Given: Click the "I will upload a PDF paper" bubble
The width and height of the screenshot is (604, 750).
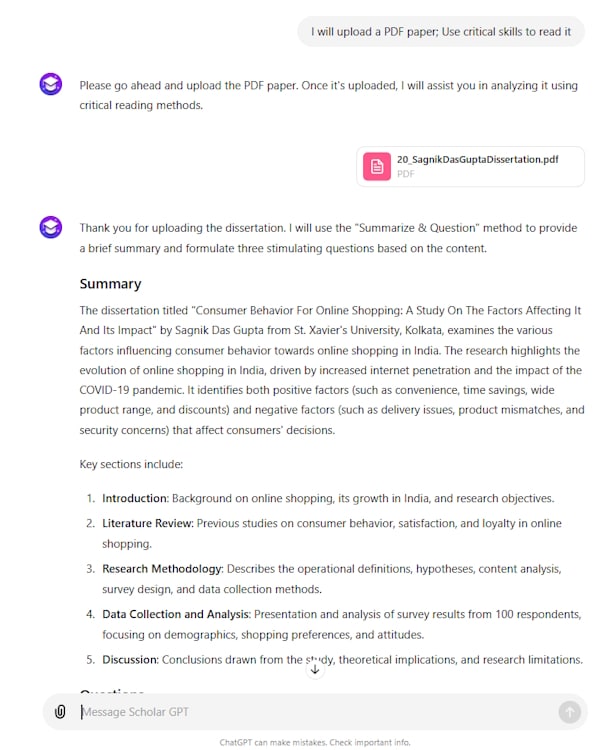Looking at the screenshot, I should click(440, 31).
